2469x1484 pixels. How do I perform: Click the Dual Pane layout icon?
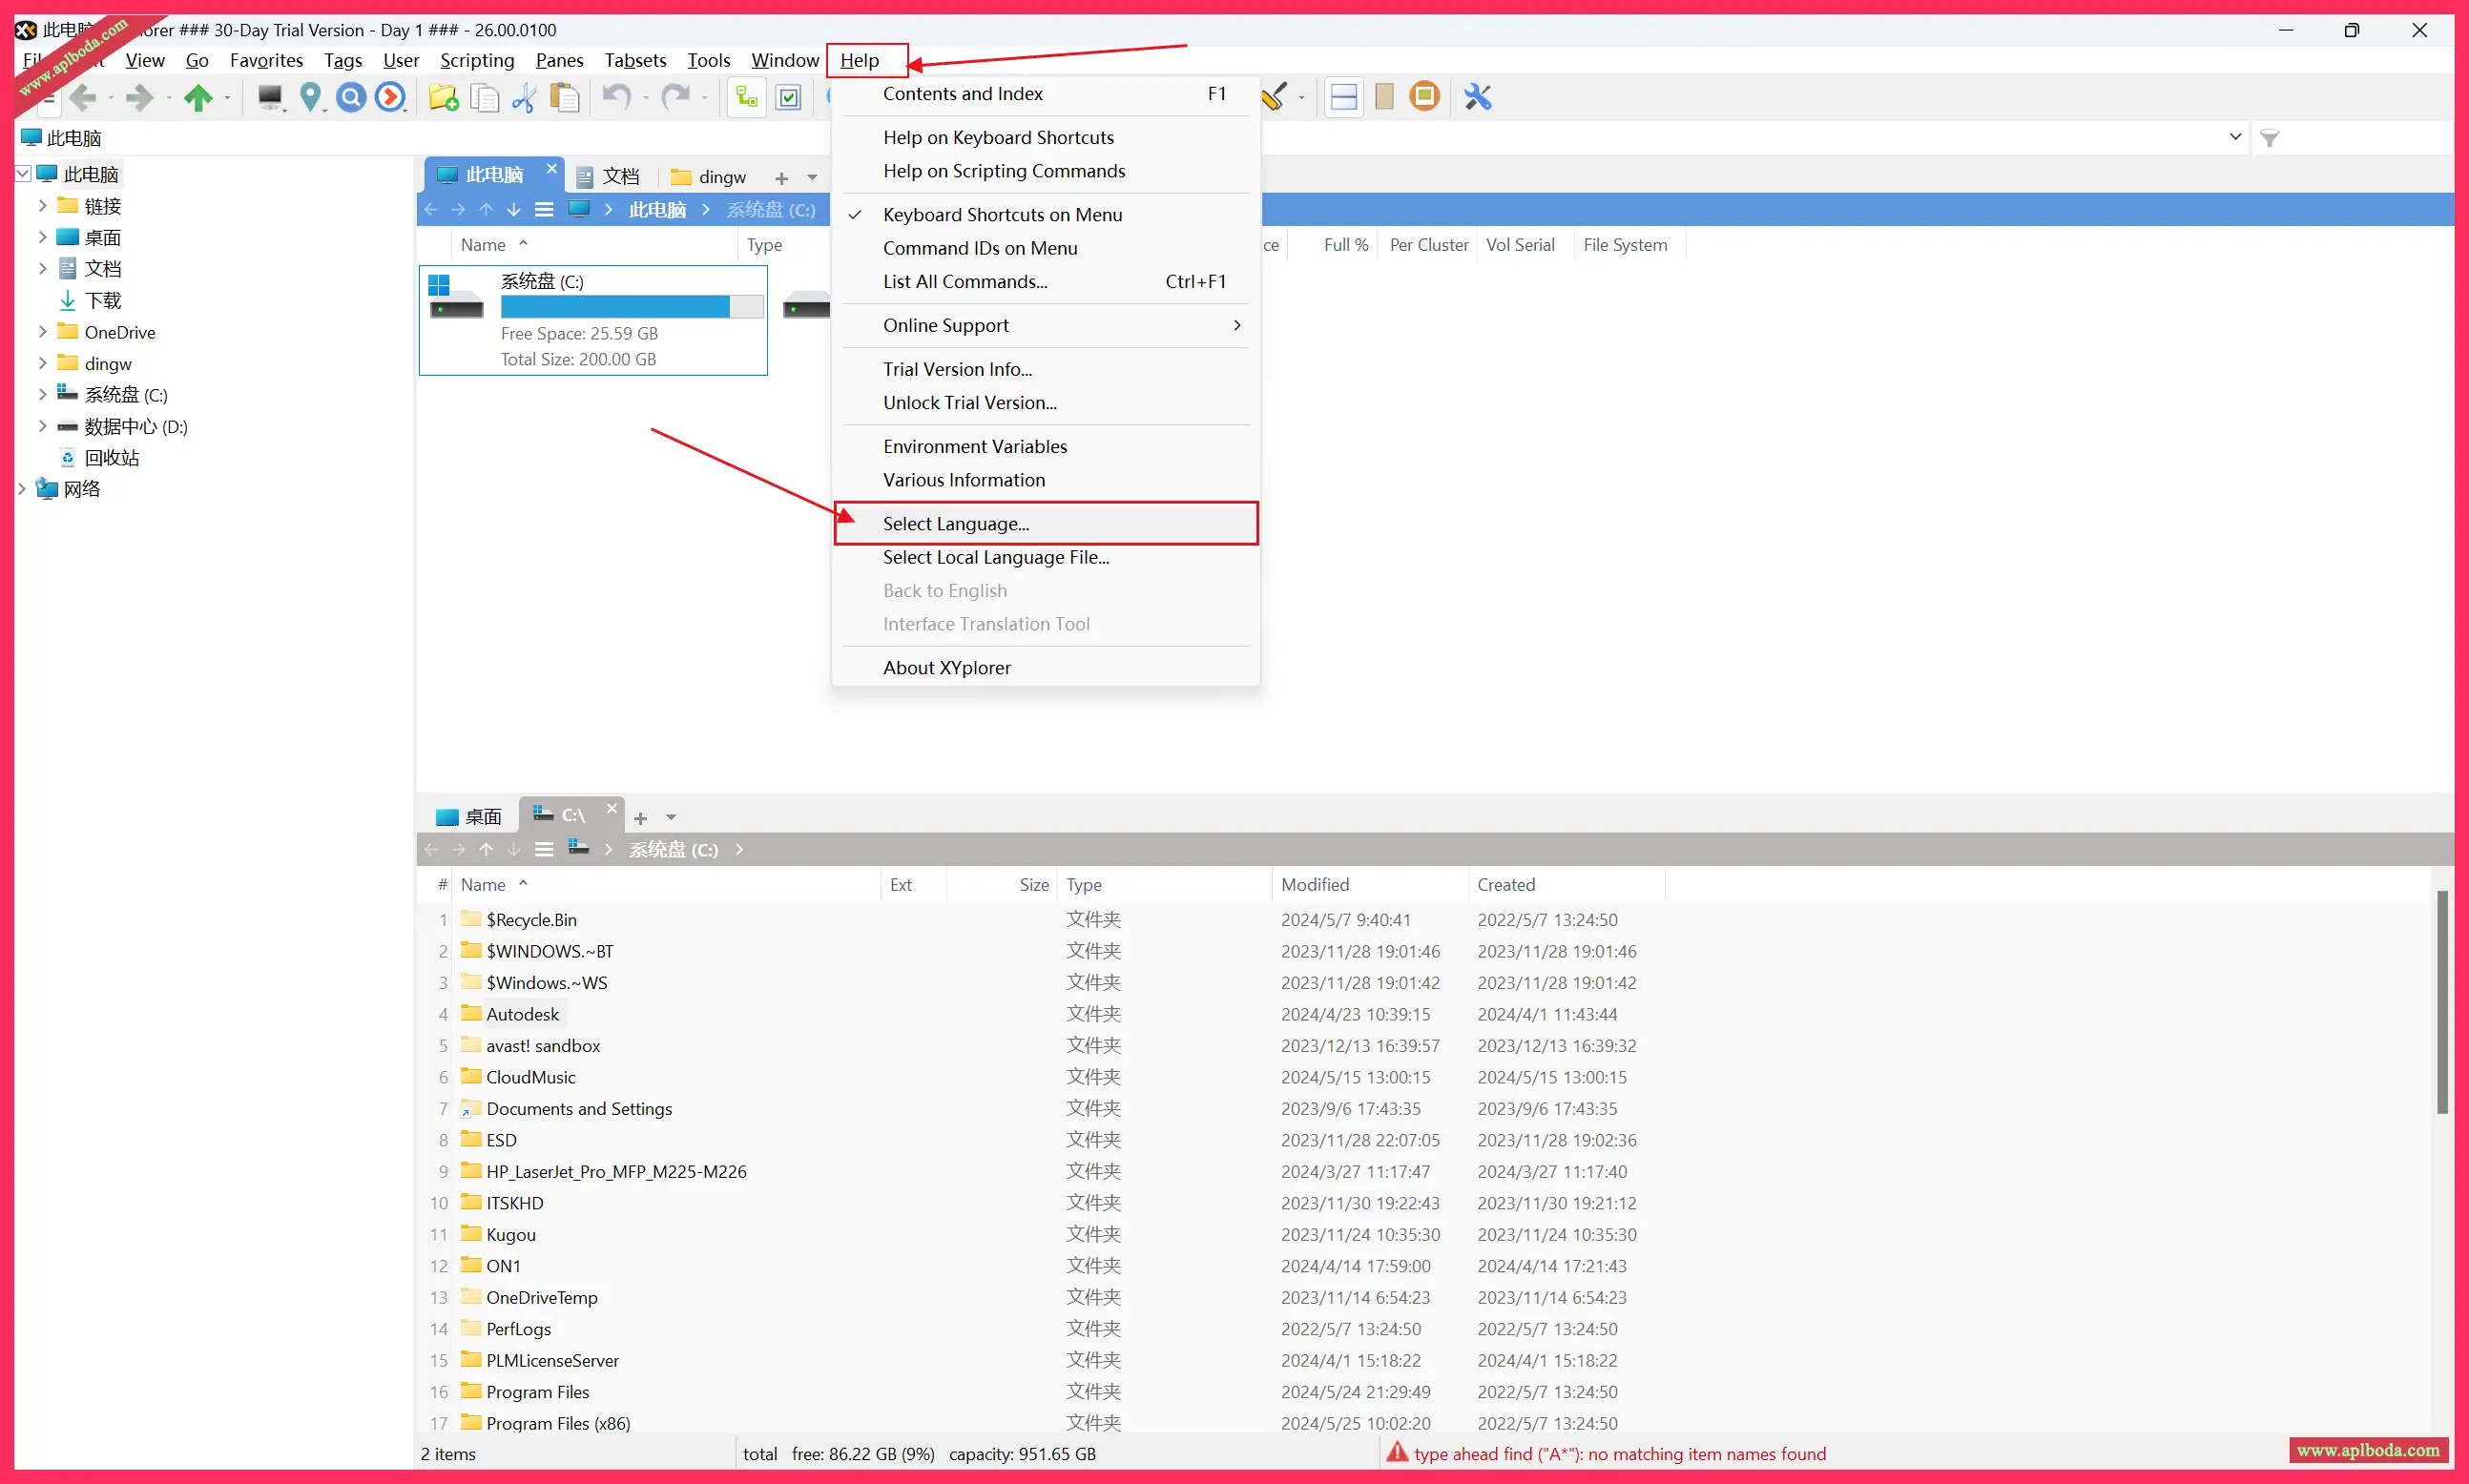coord(1344,97)
